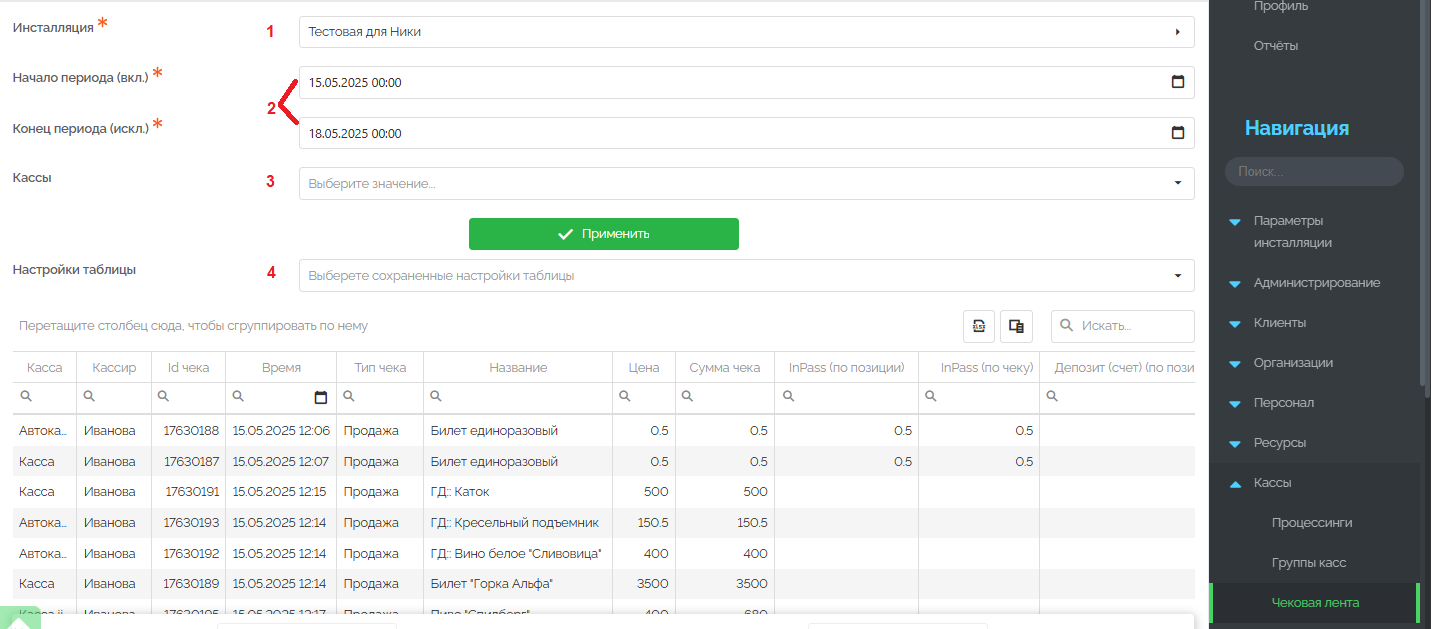1431x629 pixels.
Task: Open calendar for period end date
Action: tap(1177, 133)
